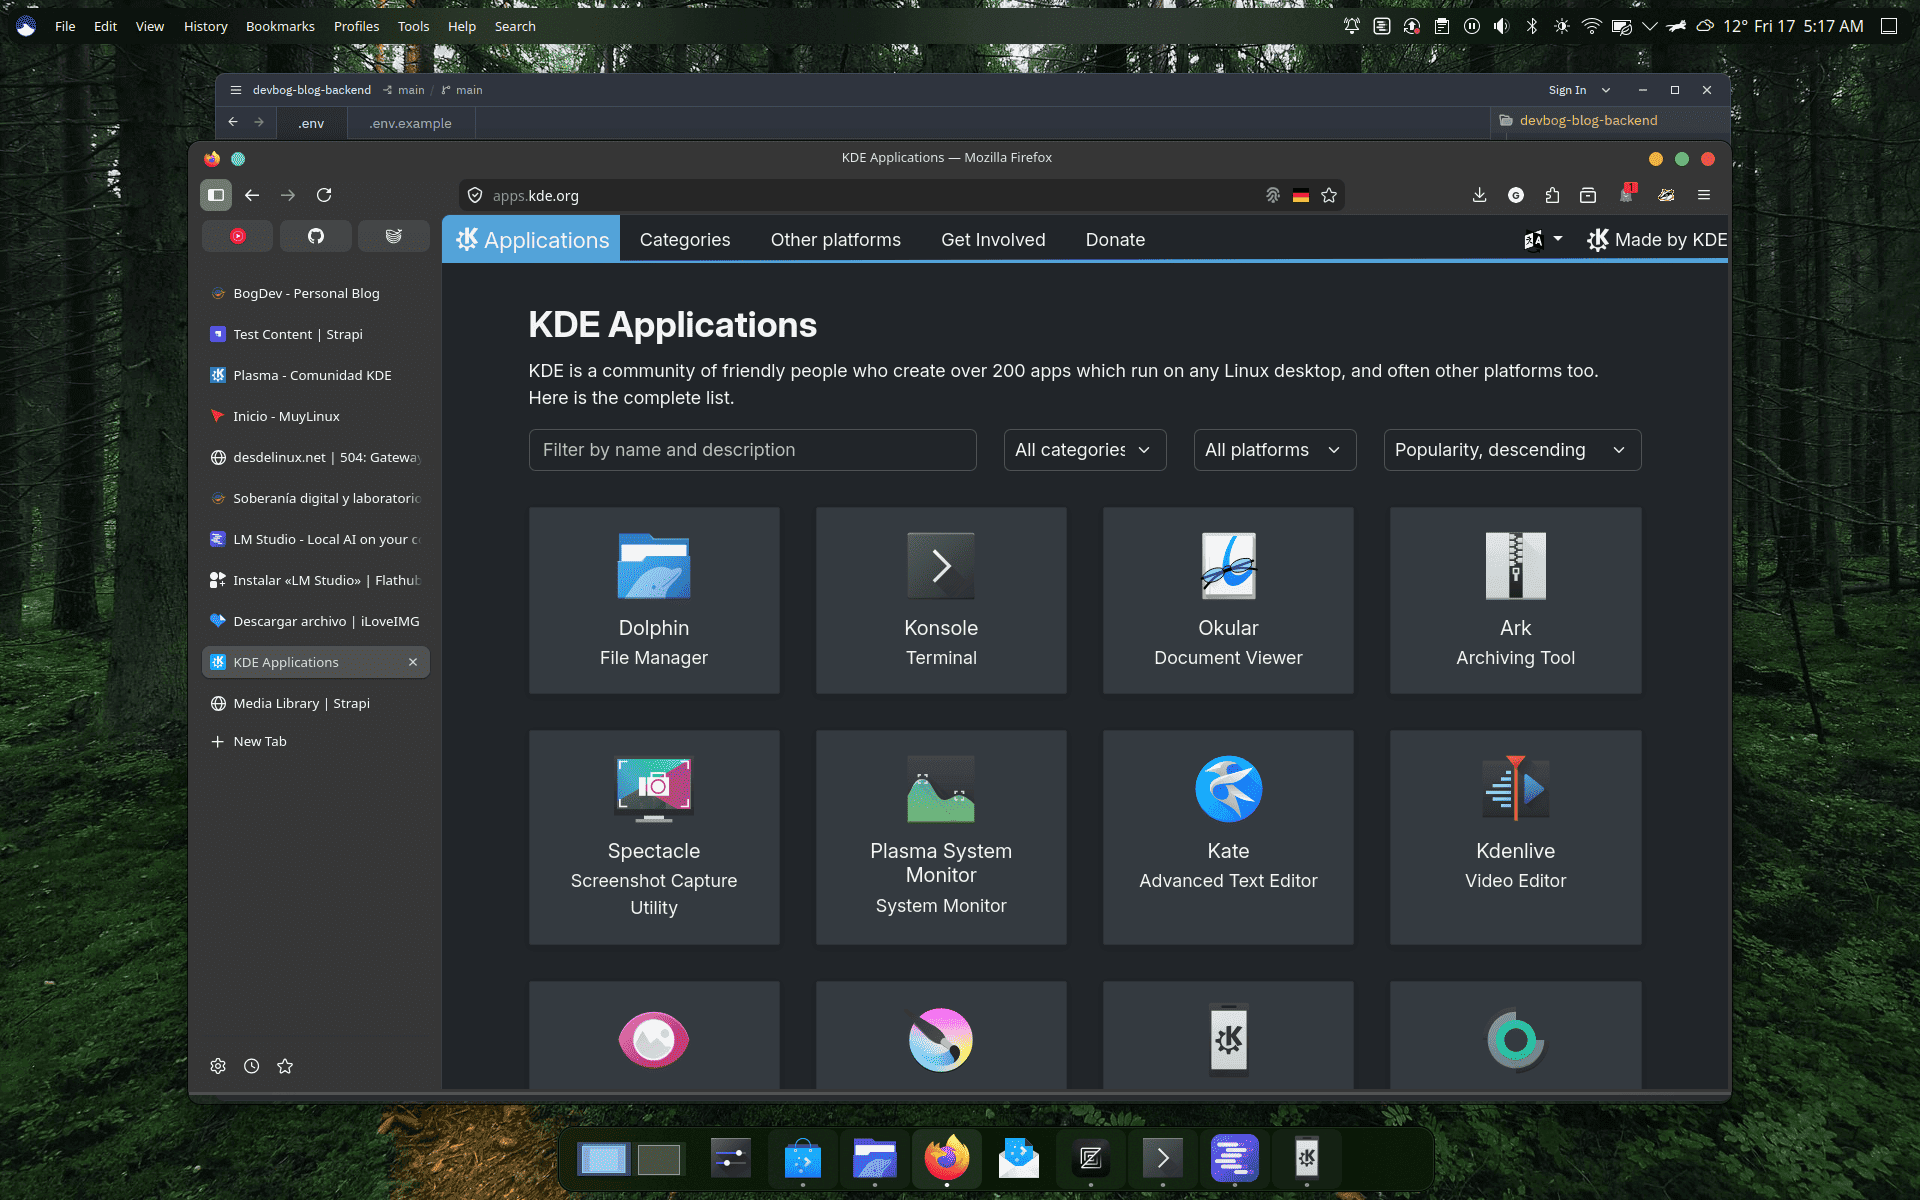
Task: Open the devbog-blog-backend folder in the editor
Action: (x=1588, y=120)
